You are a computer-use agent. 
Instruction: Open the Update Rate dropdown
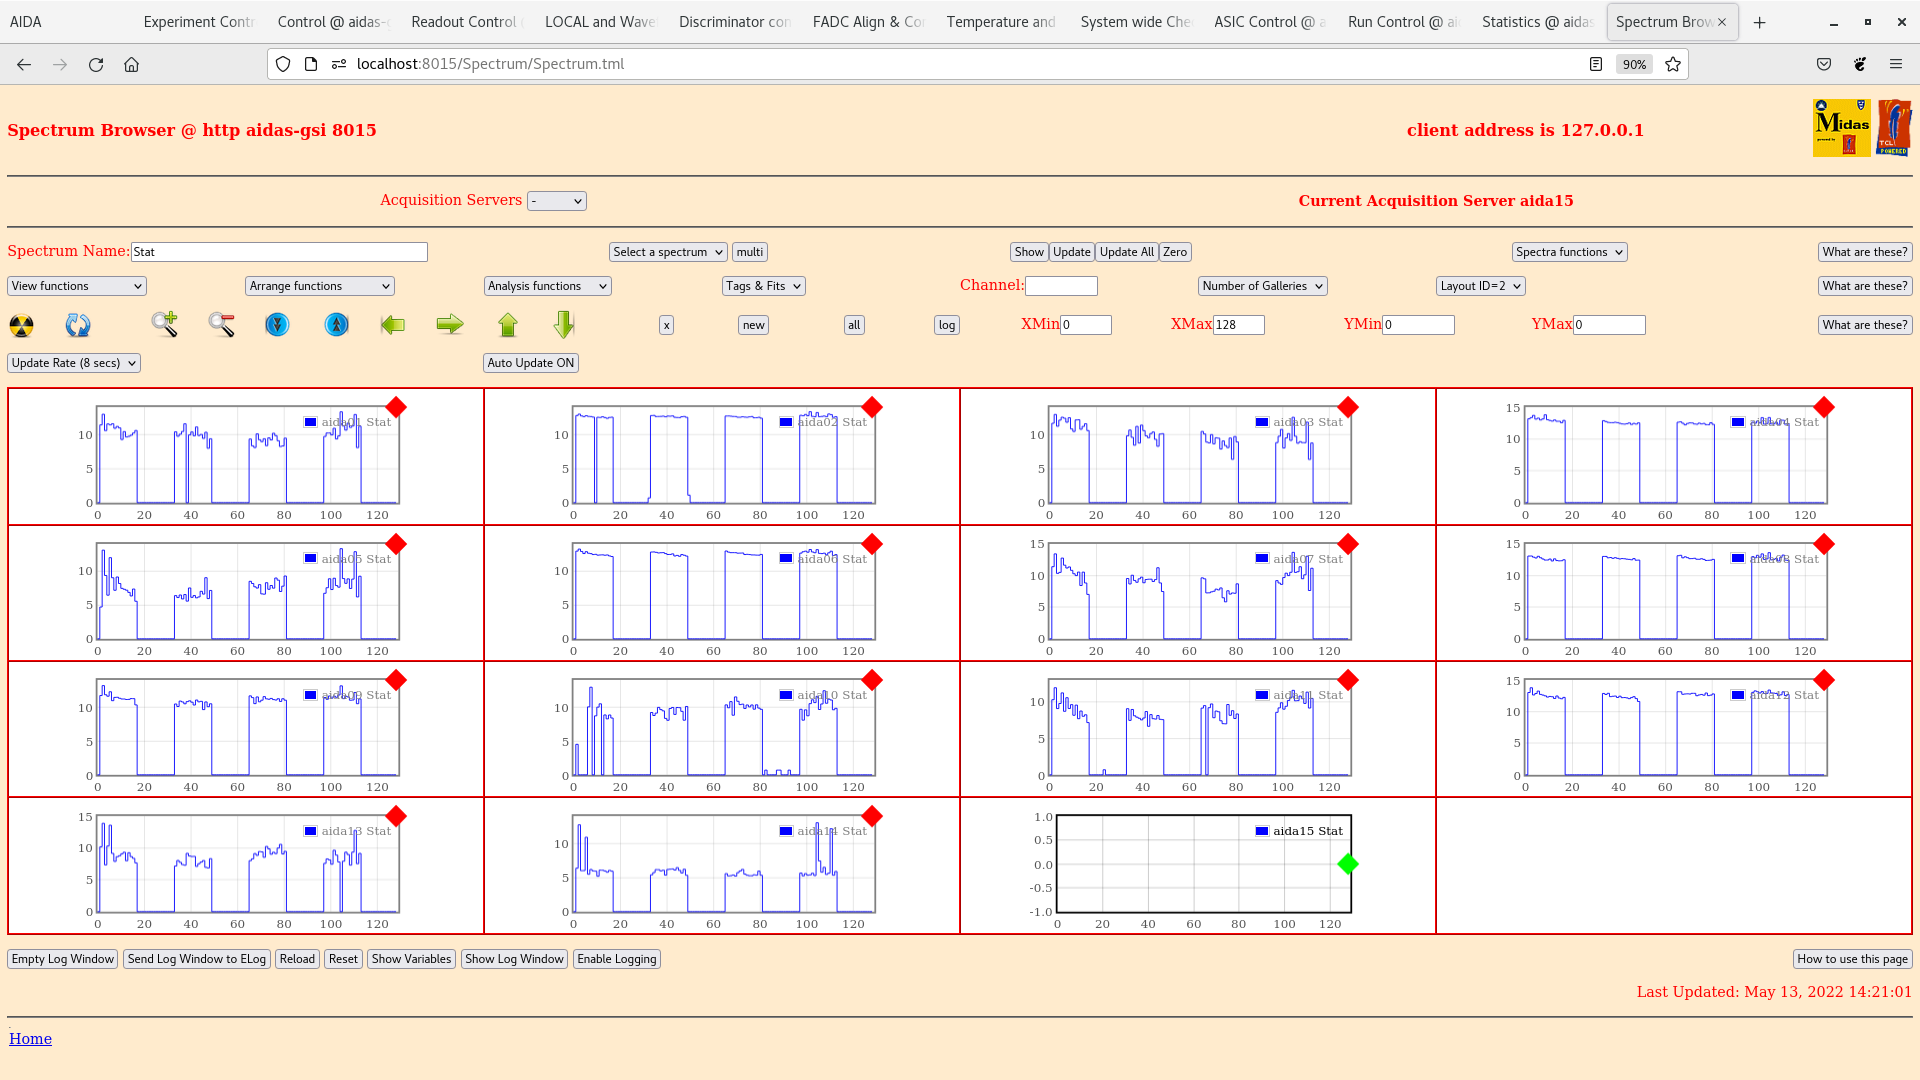click(x=74, y=363)
